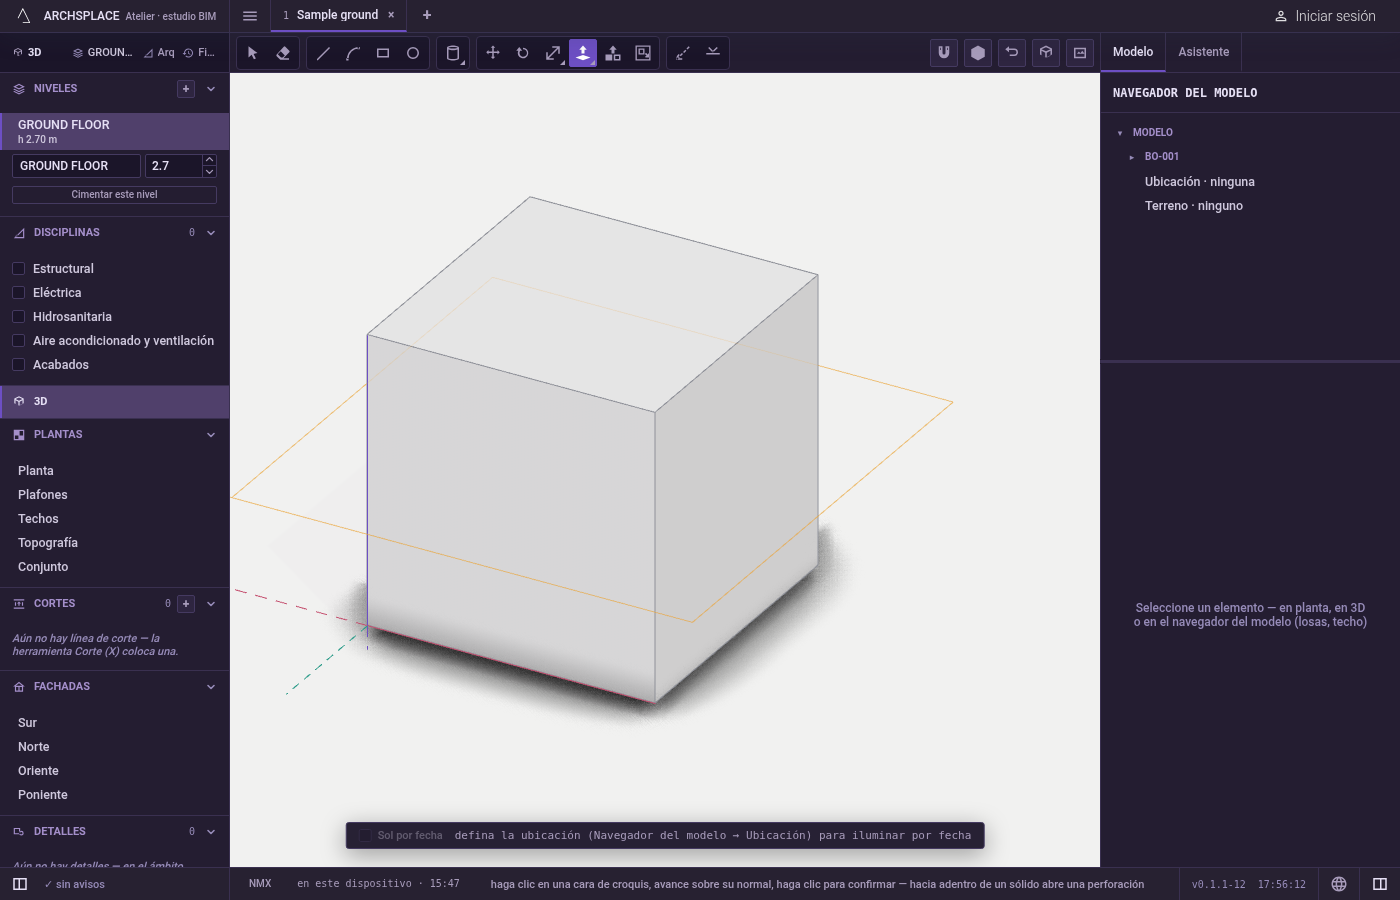Open the language globe icon
The width and height of the screenshot is (1400, 900).
[x=1339, y=884]
